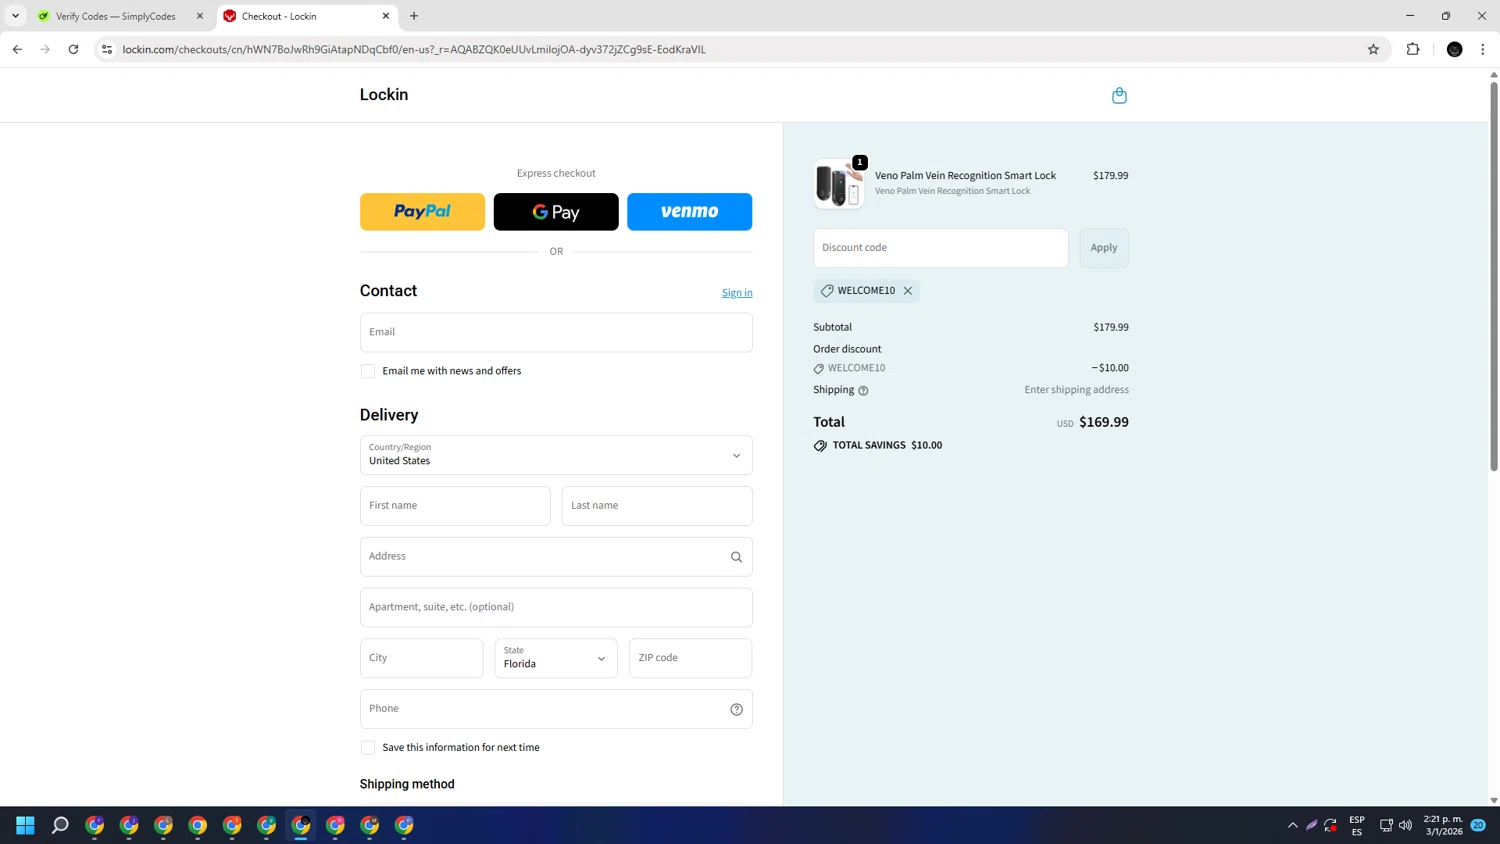Image resolution: width=1500 pixels, height=844 pixels.
Task: Reload the checkout page
Action: (73, 49)
